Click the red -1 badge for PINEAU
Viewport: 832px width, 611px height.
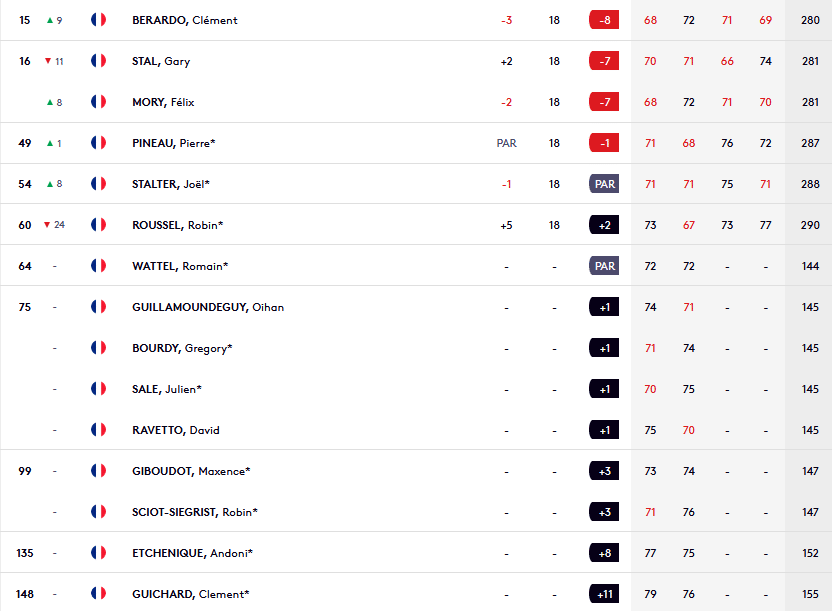point(604,143)
